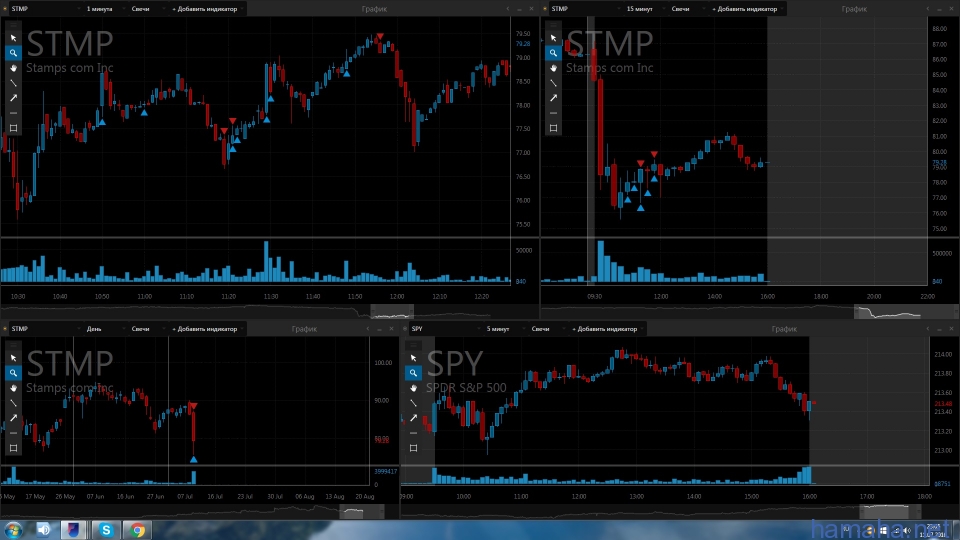Activate zoom tool in STMP 15-minute chart

[x=553, y=53]
